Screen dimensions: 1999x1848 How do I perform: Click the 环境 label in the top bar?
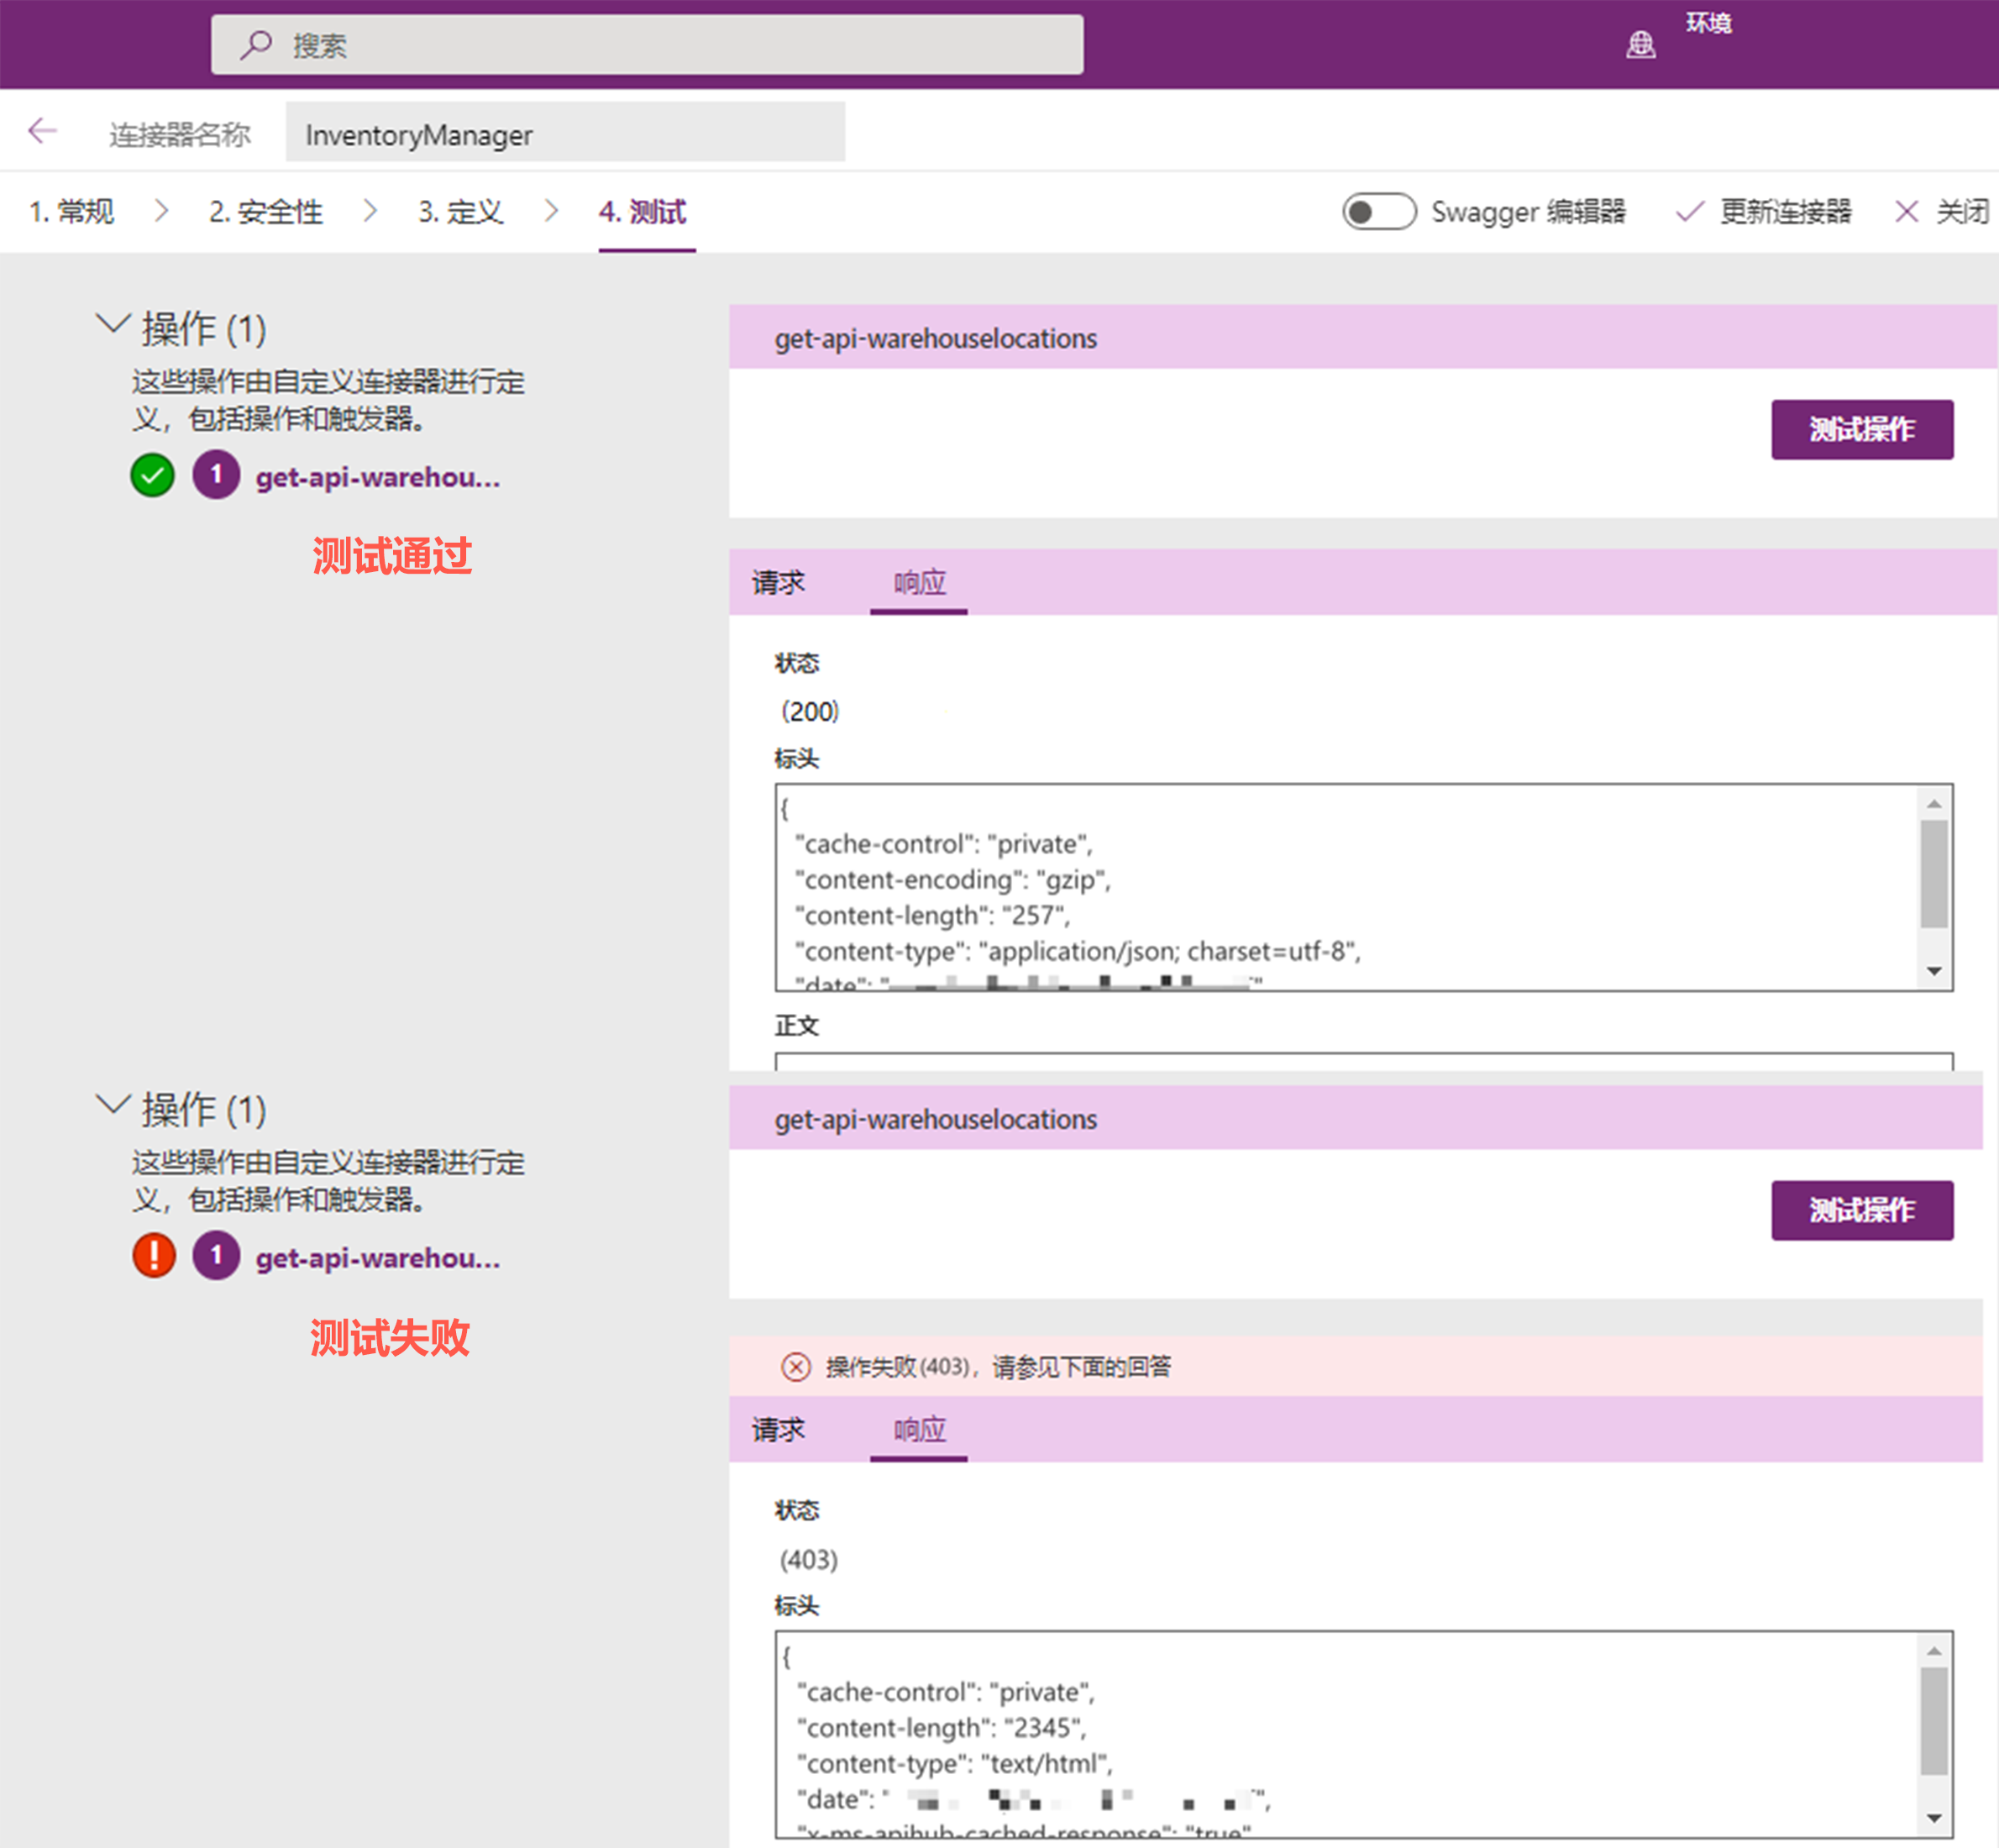click(1708, 23)
